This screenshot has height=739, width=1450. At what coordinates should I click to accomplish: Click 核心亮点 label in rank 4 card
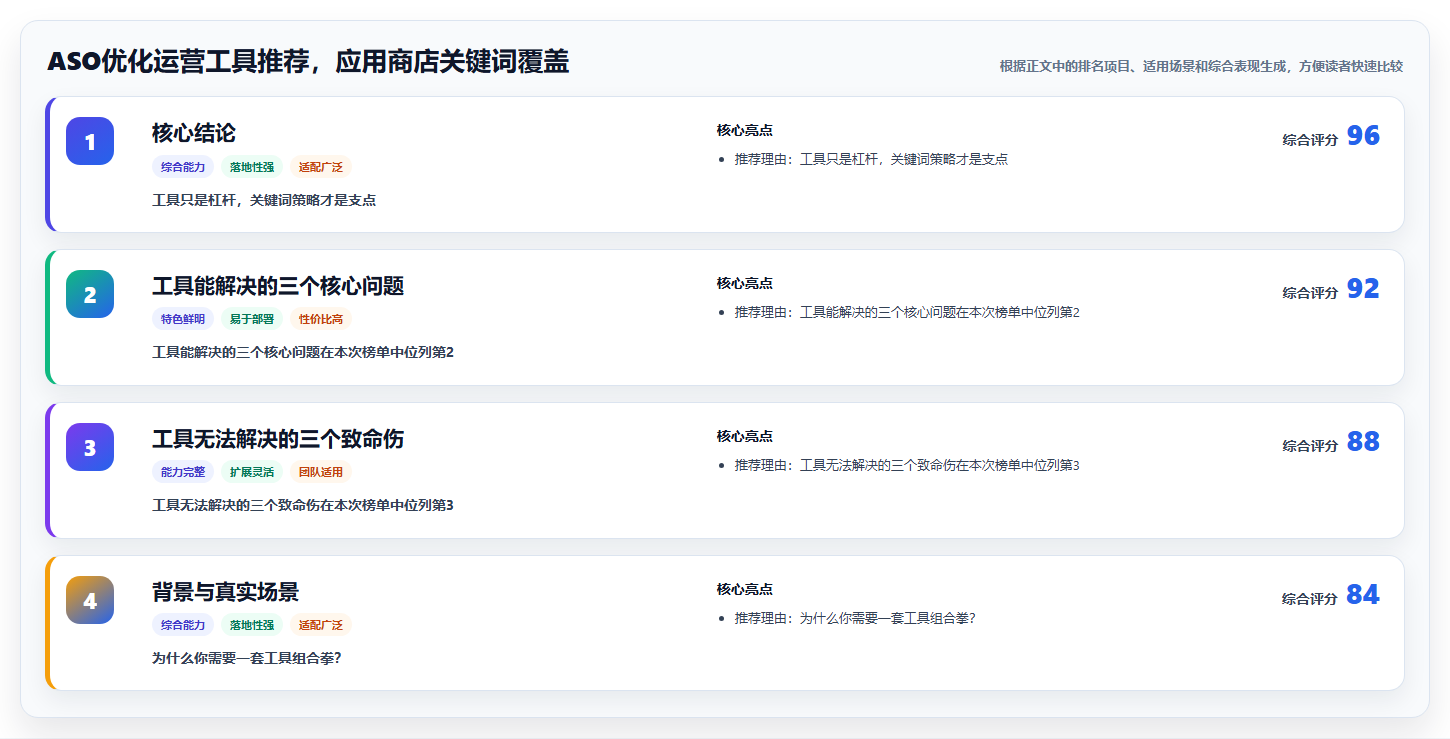point(745,589)
